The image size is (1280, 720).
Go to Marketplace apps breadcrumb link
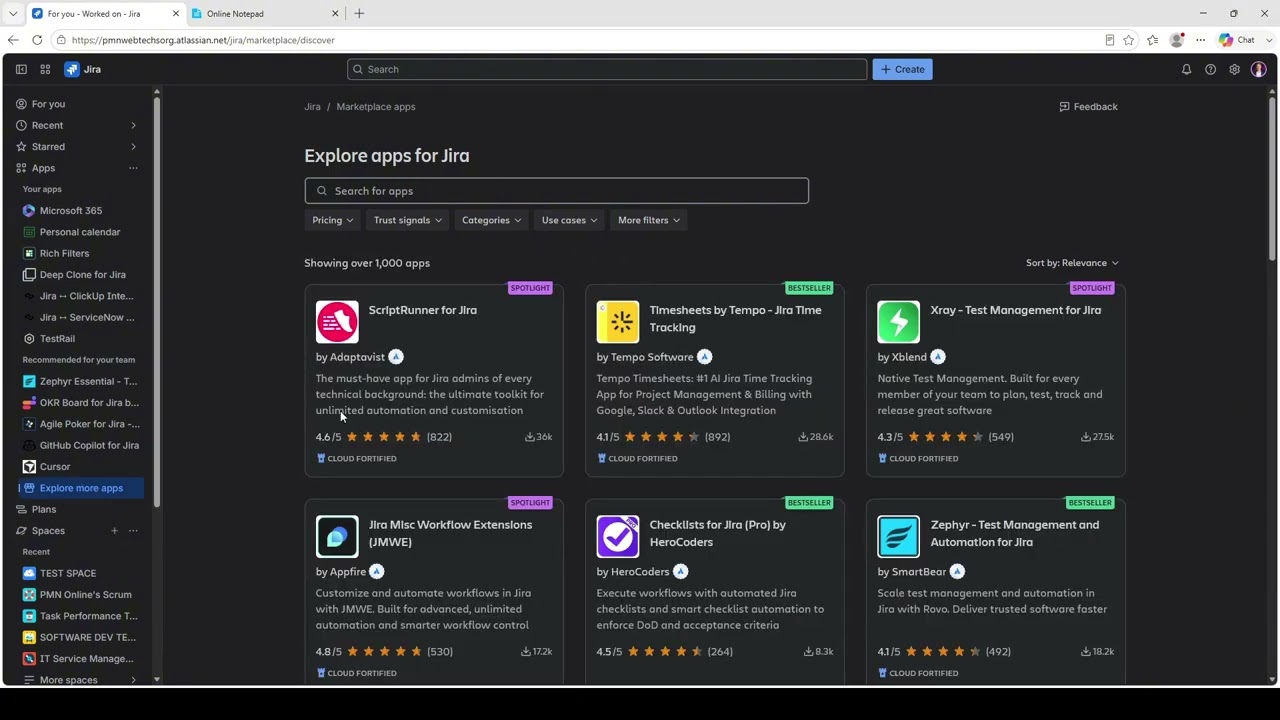376,107
